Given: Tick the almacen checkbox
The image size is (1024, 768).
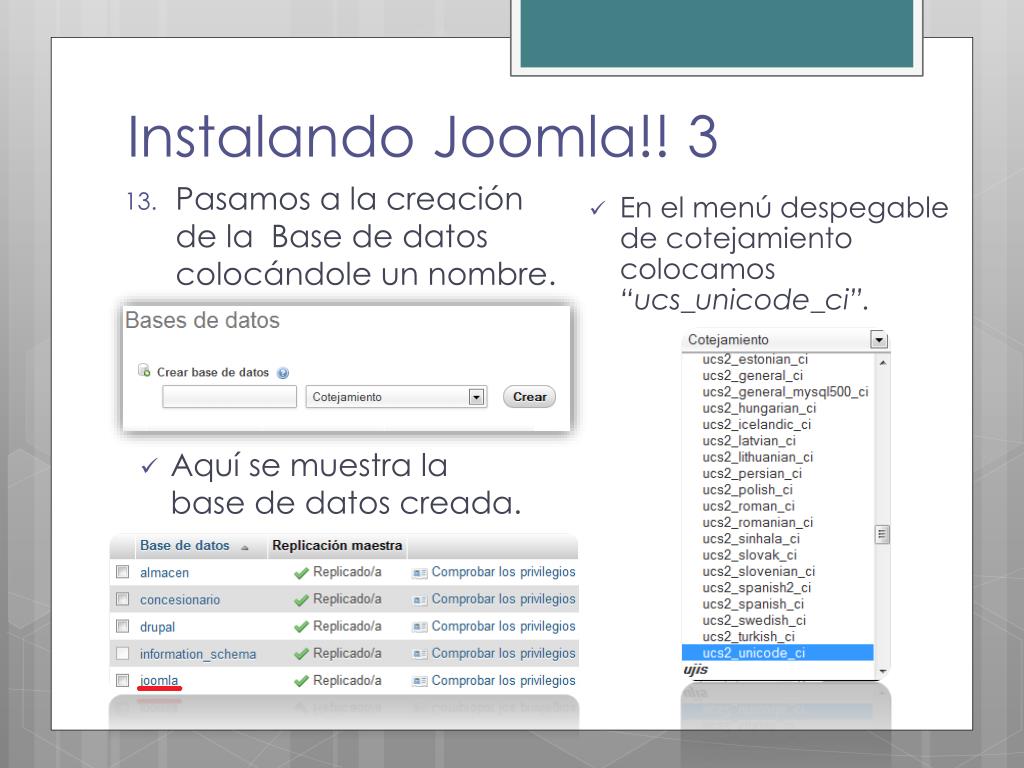Looking at the screenshot, I should (122, 571).
